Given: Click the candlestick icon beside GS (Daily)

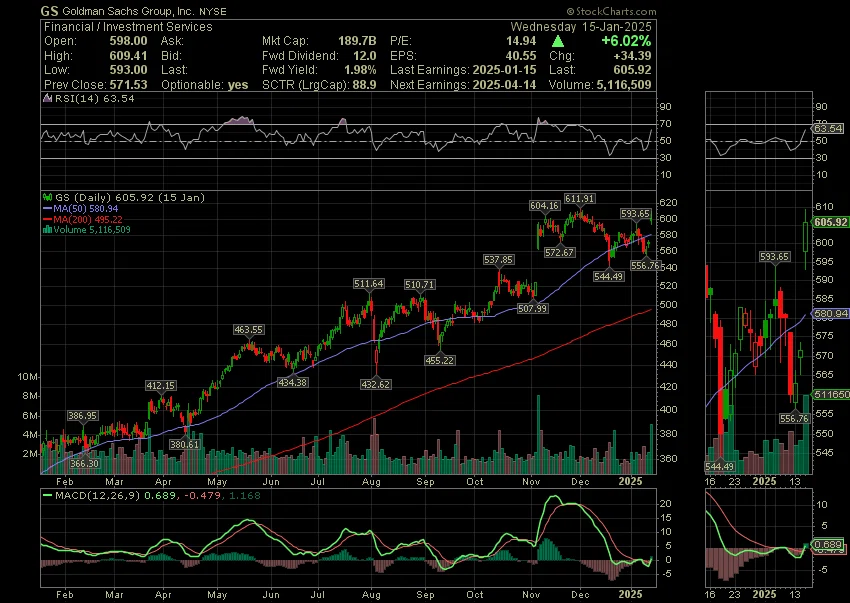Looking at the screenshot, I should pos(48,197).
